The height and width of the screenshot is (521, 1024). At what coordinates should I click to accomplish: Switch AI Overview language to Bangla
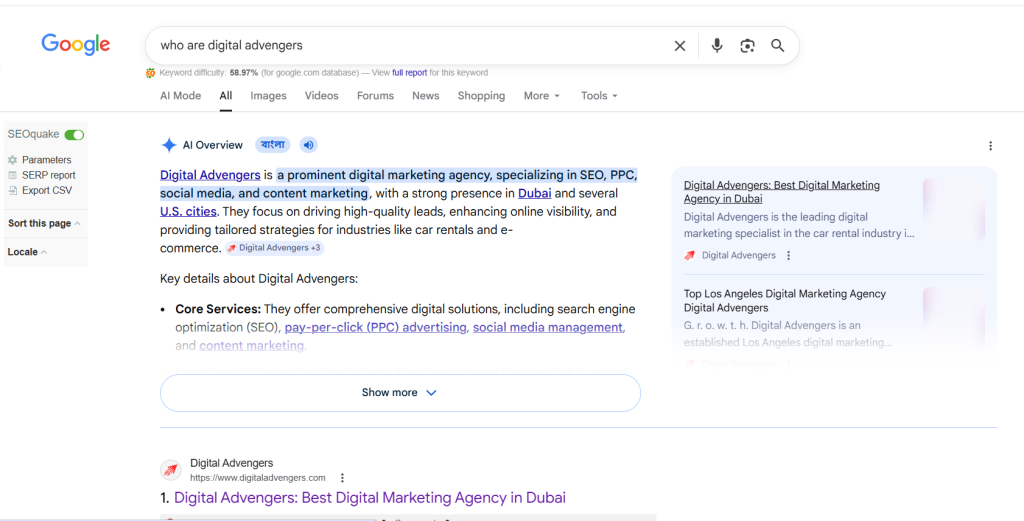click(x=273, y=145)
